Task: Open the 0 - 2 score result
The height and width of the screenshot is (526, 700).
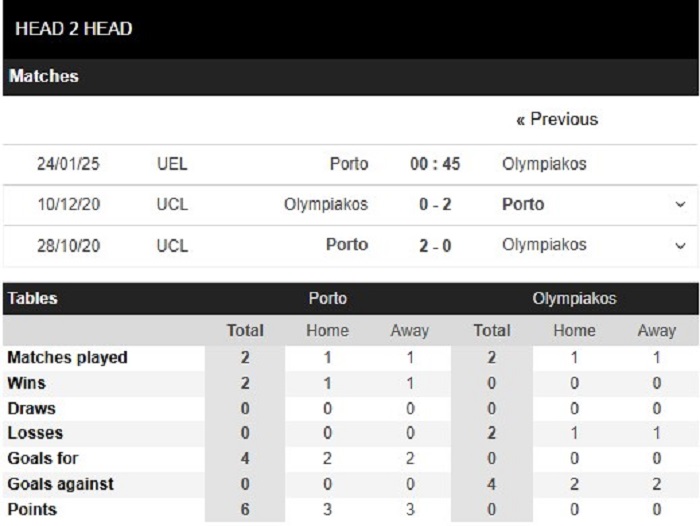Action: click(435, 205)
